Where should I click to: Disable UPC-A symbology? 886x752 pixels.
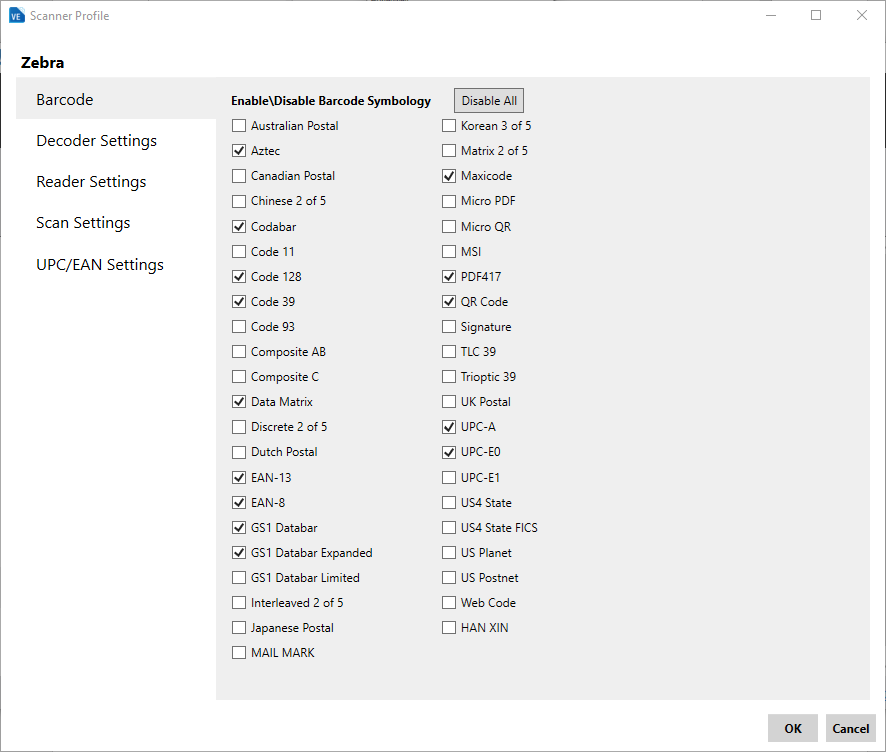[x=448, y=426]
